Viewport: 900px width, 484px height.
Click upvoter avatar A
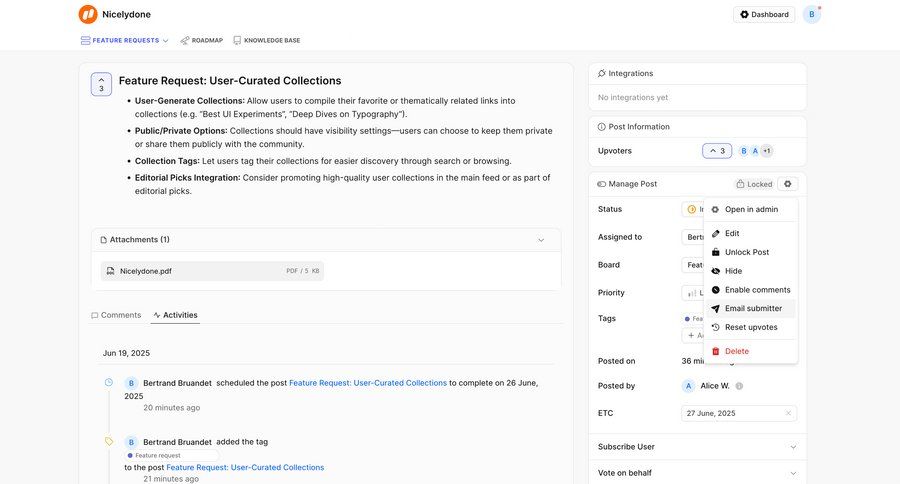pos(755,151)
